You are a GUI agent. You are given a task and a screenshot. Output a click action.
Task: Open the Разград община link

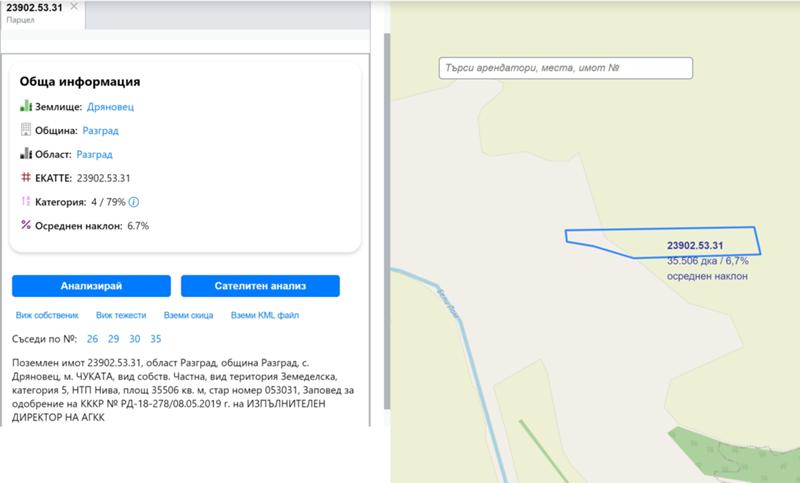[x=101, y=131]
